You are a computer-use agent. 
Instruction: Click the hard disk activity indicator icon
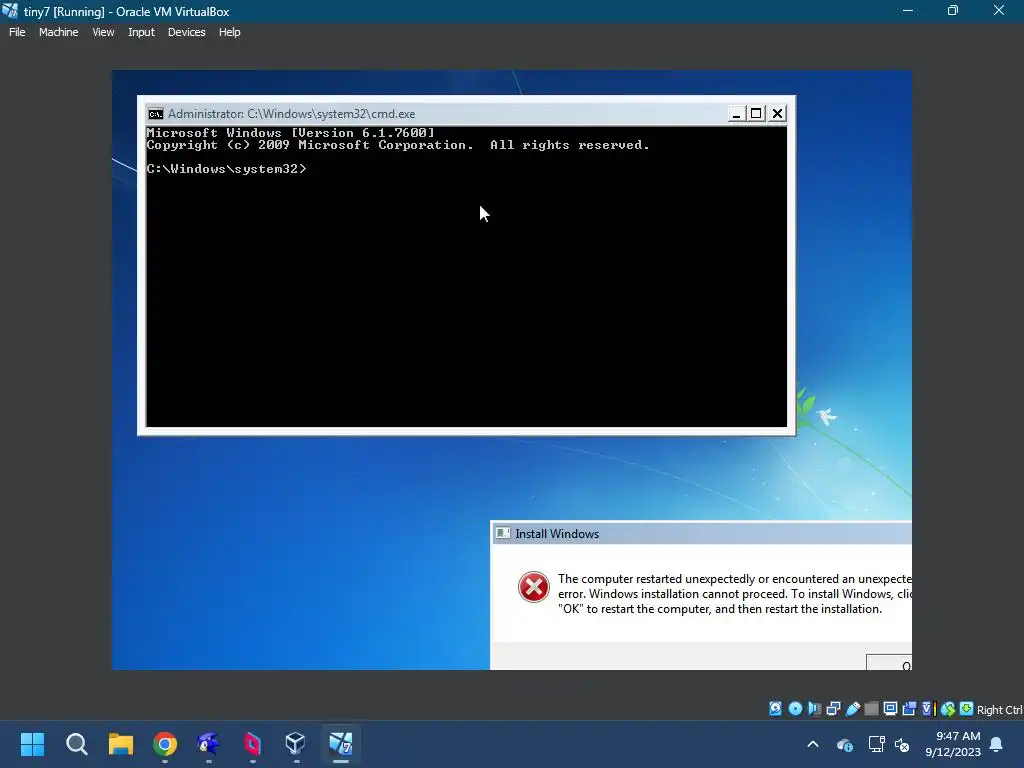tap(775, 709)
